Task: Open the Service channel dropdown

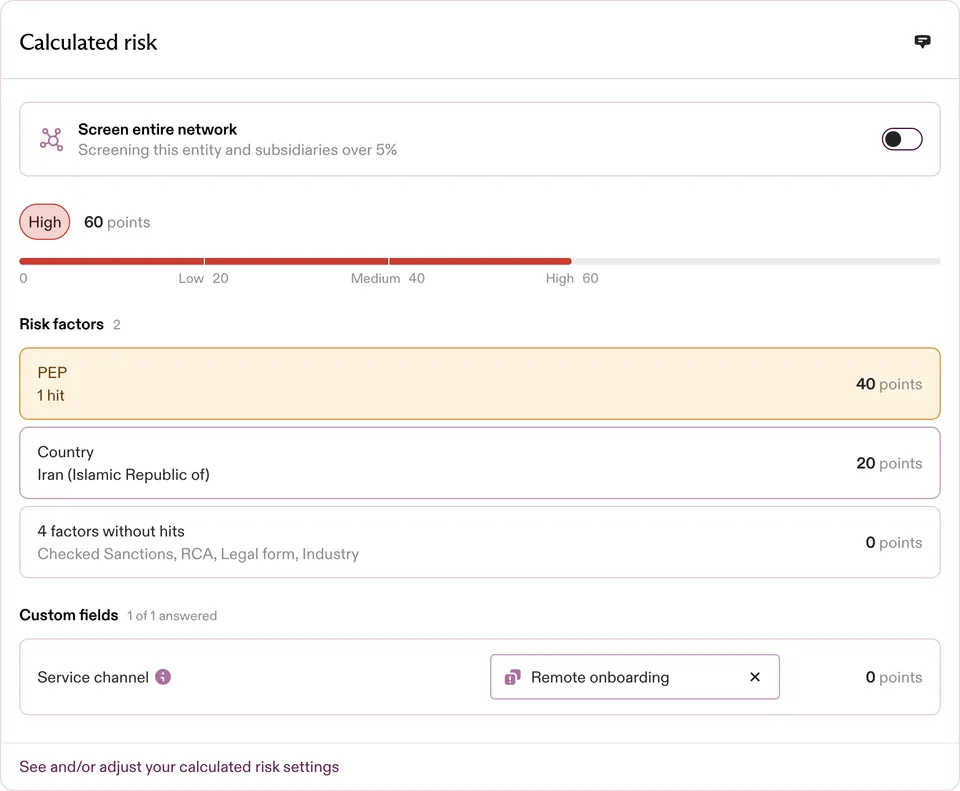Action: tap(634, 677)
